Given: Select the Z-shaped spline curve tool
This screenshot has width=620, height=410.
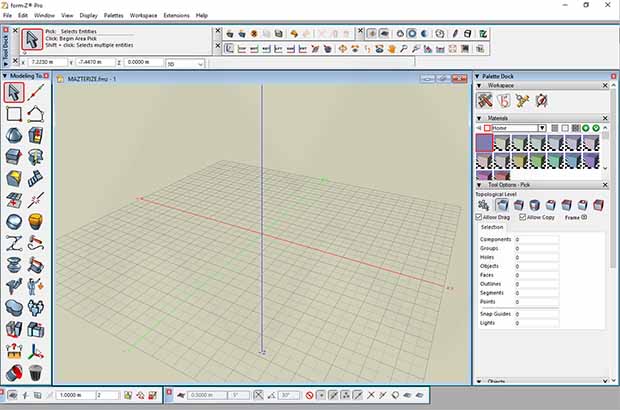Looking at the screenshot, I should click(x=14, y=243).
